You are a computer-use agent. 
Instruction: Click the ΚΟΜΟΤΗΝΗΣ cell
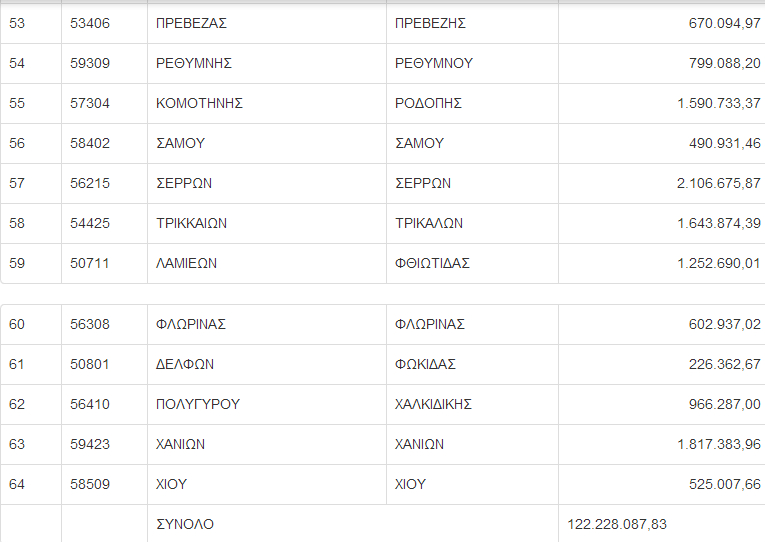point(200,103)
